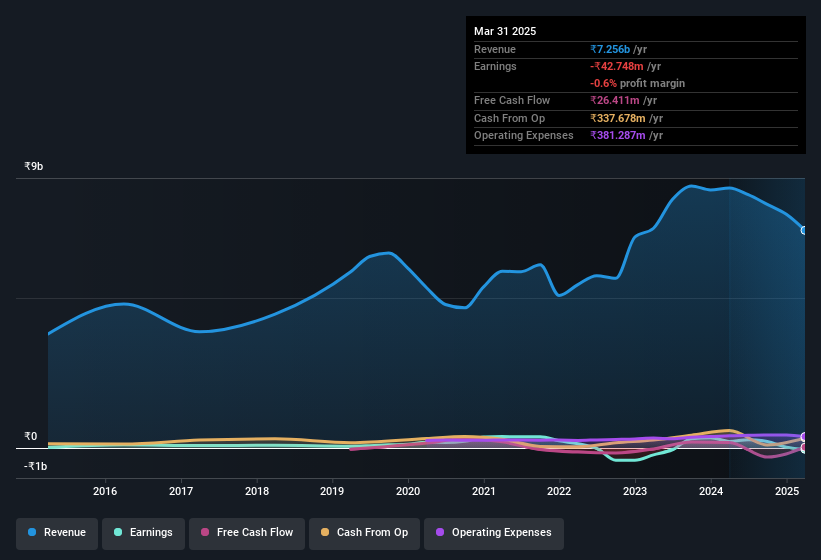
Task: Toggle the Cash From Op legend button
Action: [364, 534]
